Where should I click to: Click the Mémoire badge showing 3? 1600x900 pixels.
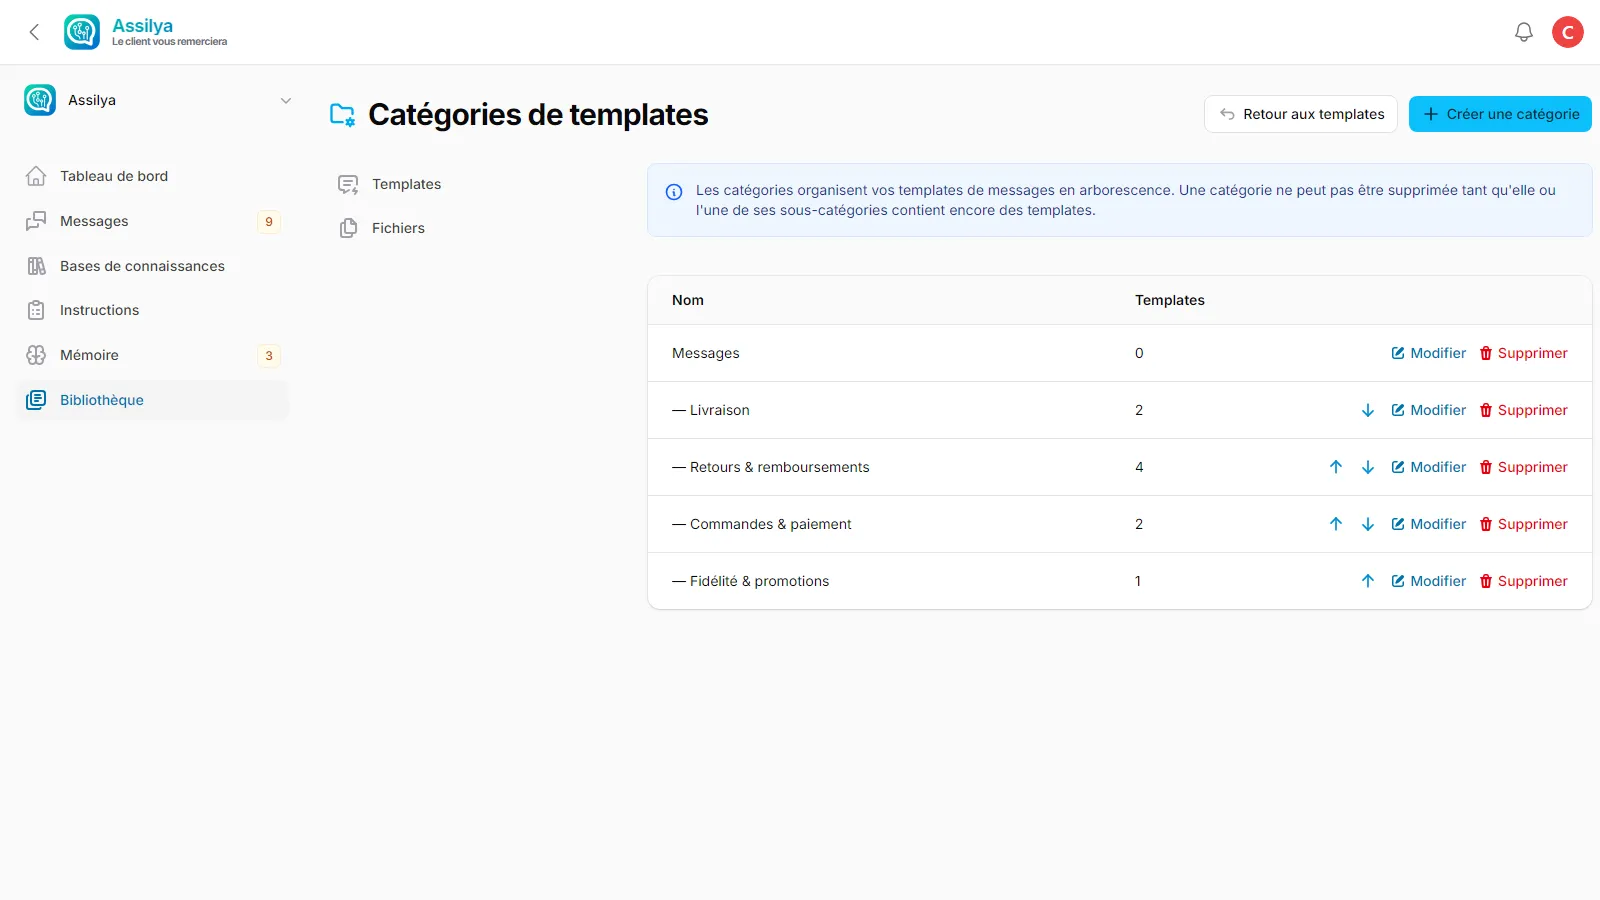(x=269, y=356)
